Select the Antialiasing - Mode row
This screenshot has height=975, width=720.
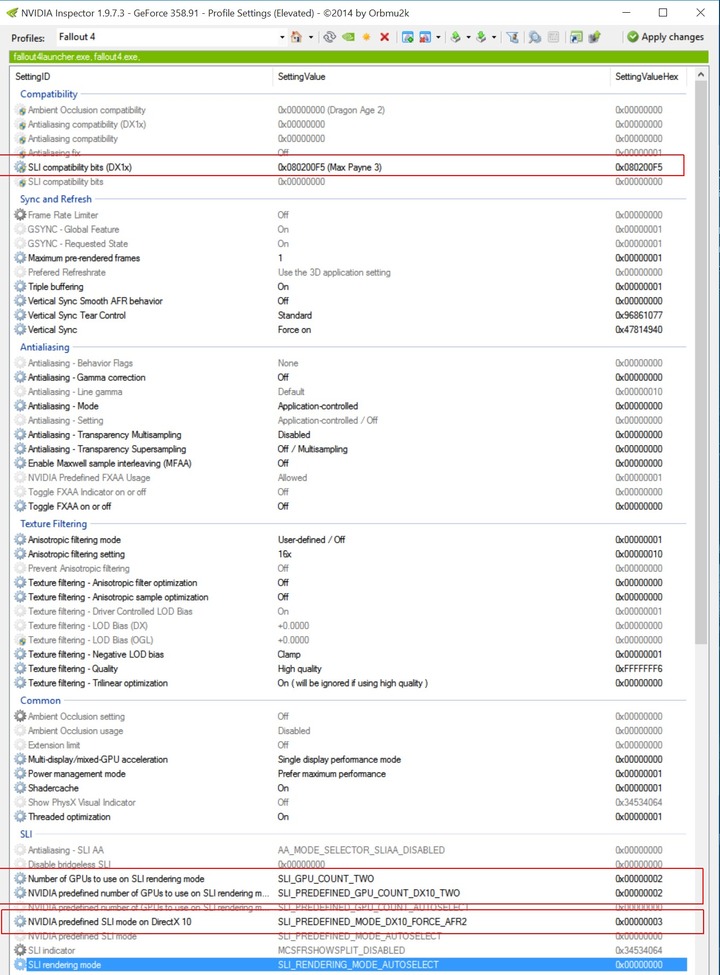(x=351, y=406)
